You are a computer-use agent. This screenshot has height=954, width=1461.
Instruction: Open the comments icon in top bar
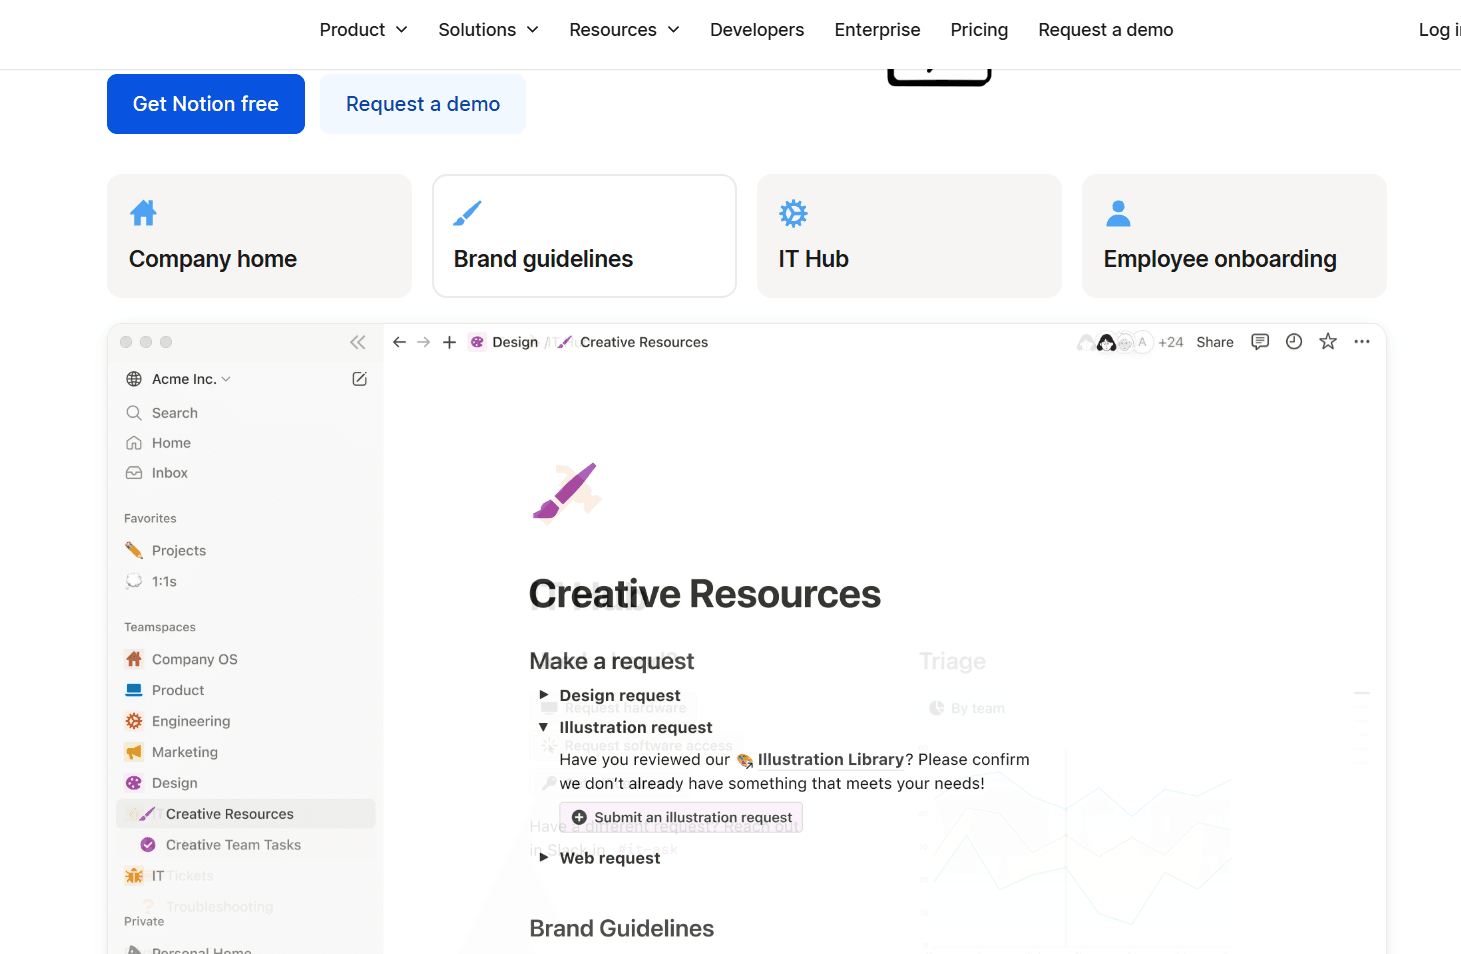coord(1260,342)
